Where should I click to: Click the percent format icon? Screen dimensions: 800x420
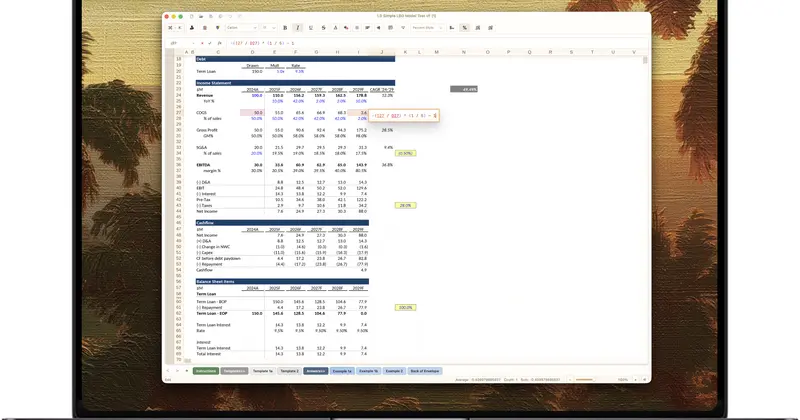point(465,28)
